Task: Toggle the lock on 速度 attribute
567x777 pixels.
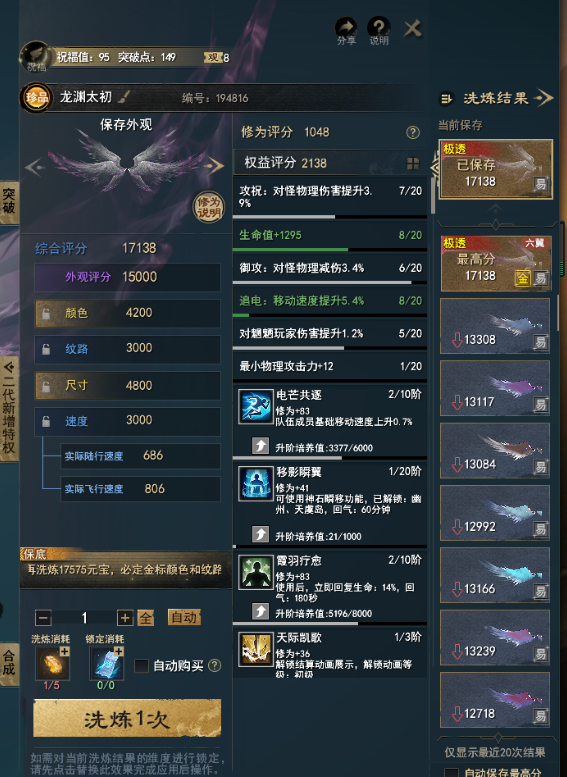Action: 46,421
